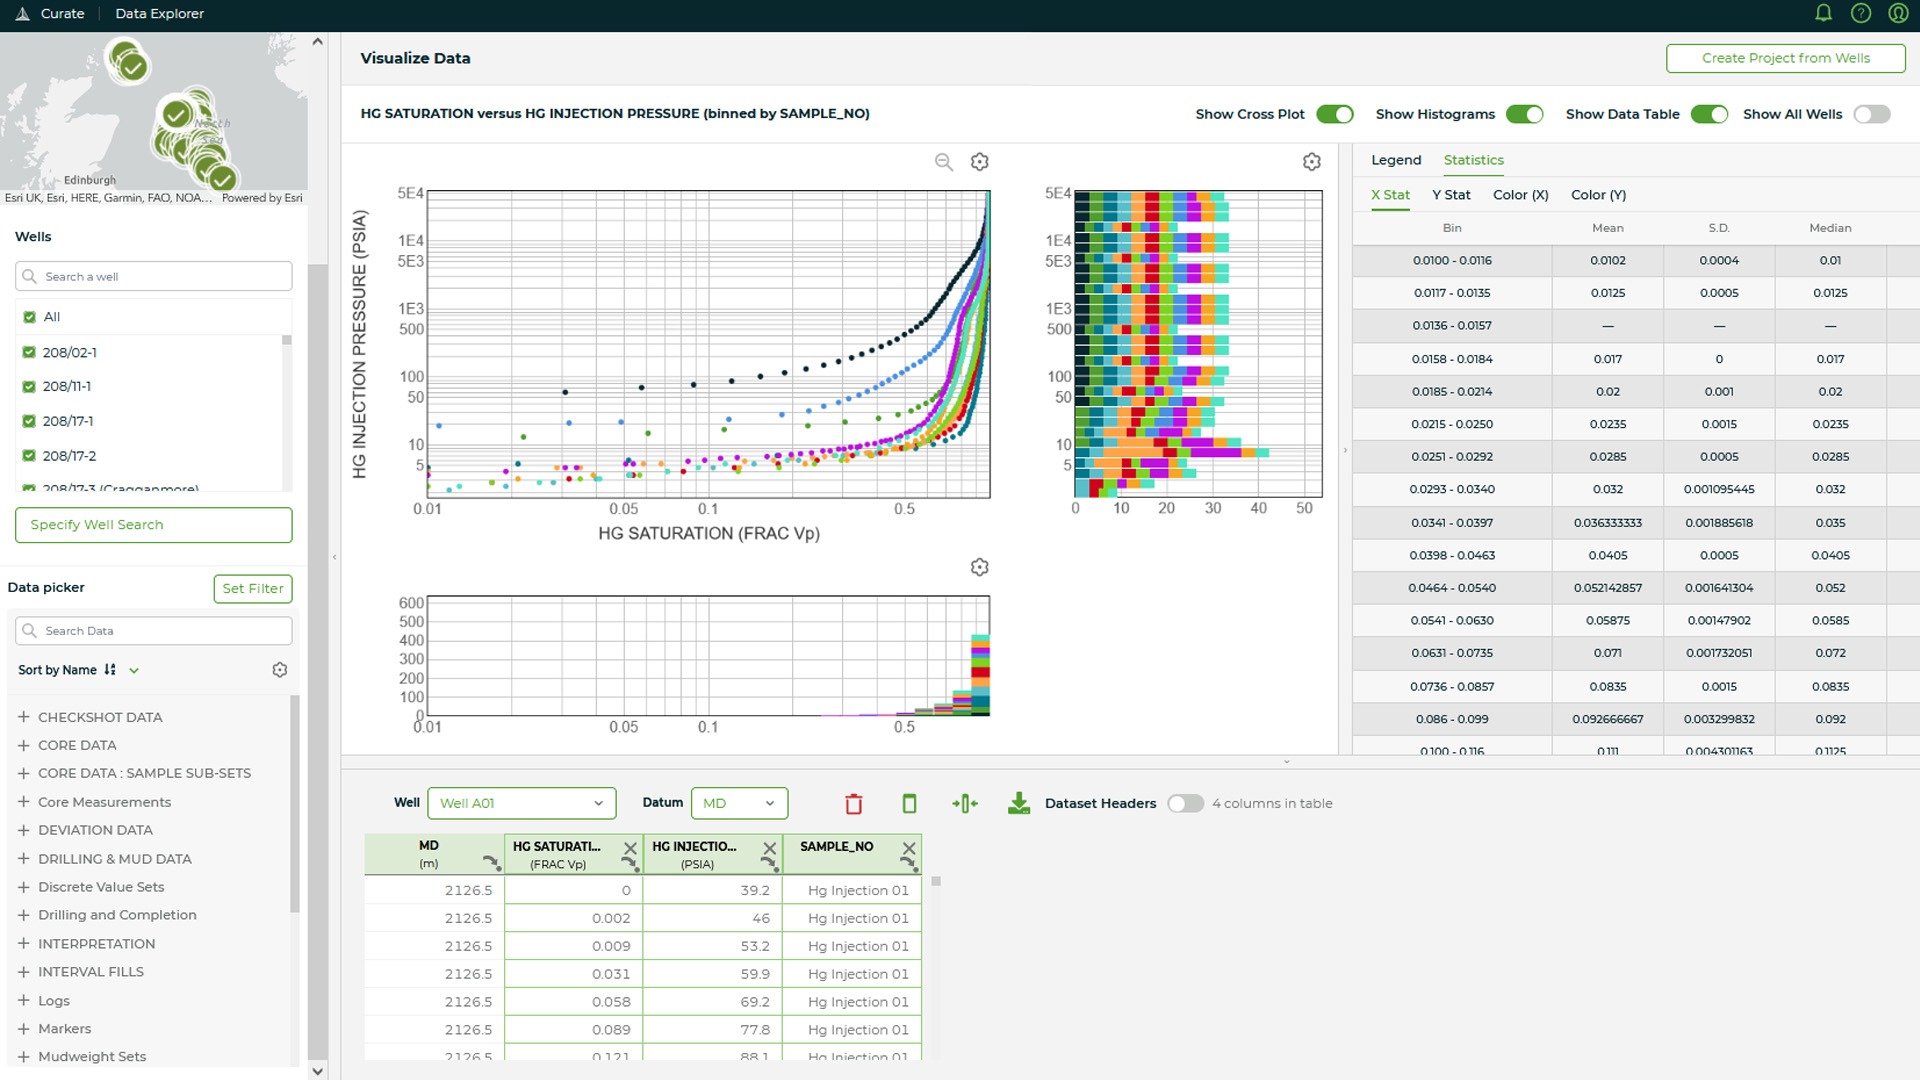Open the Datum MD dropdown
1920x1080 pixels.
[739, 804]
